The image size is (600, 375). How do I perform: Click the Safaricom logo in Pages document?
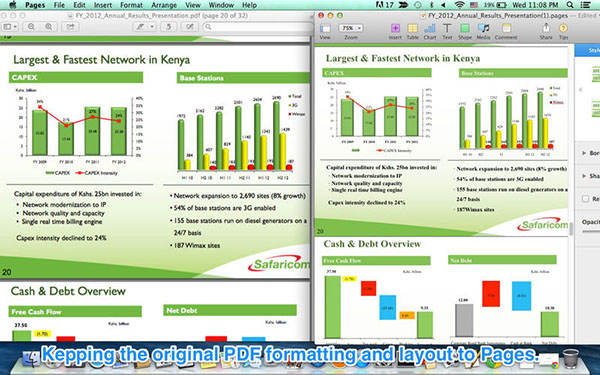(x=543, y=225)
